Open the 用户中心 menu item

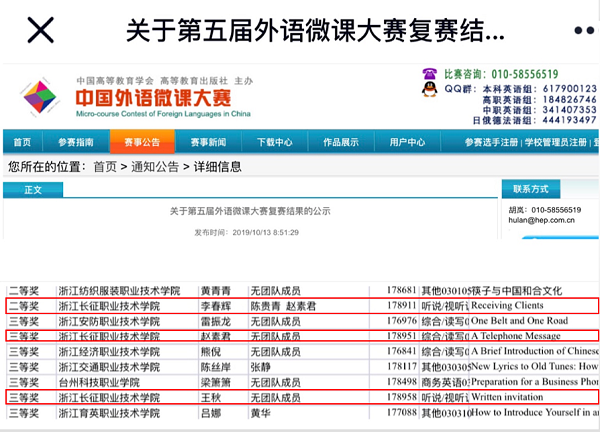click(x=407, y=142)
